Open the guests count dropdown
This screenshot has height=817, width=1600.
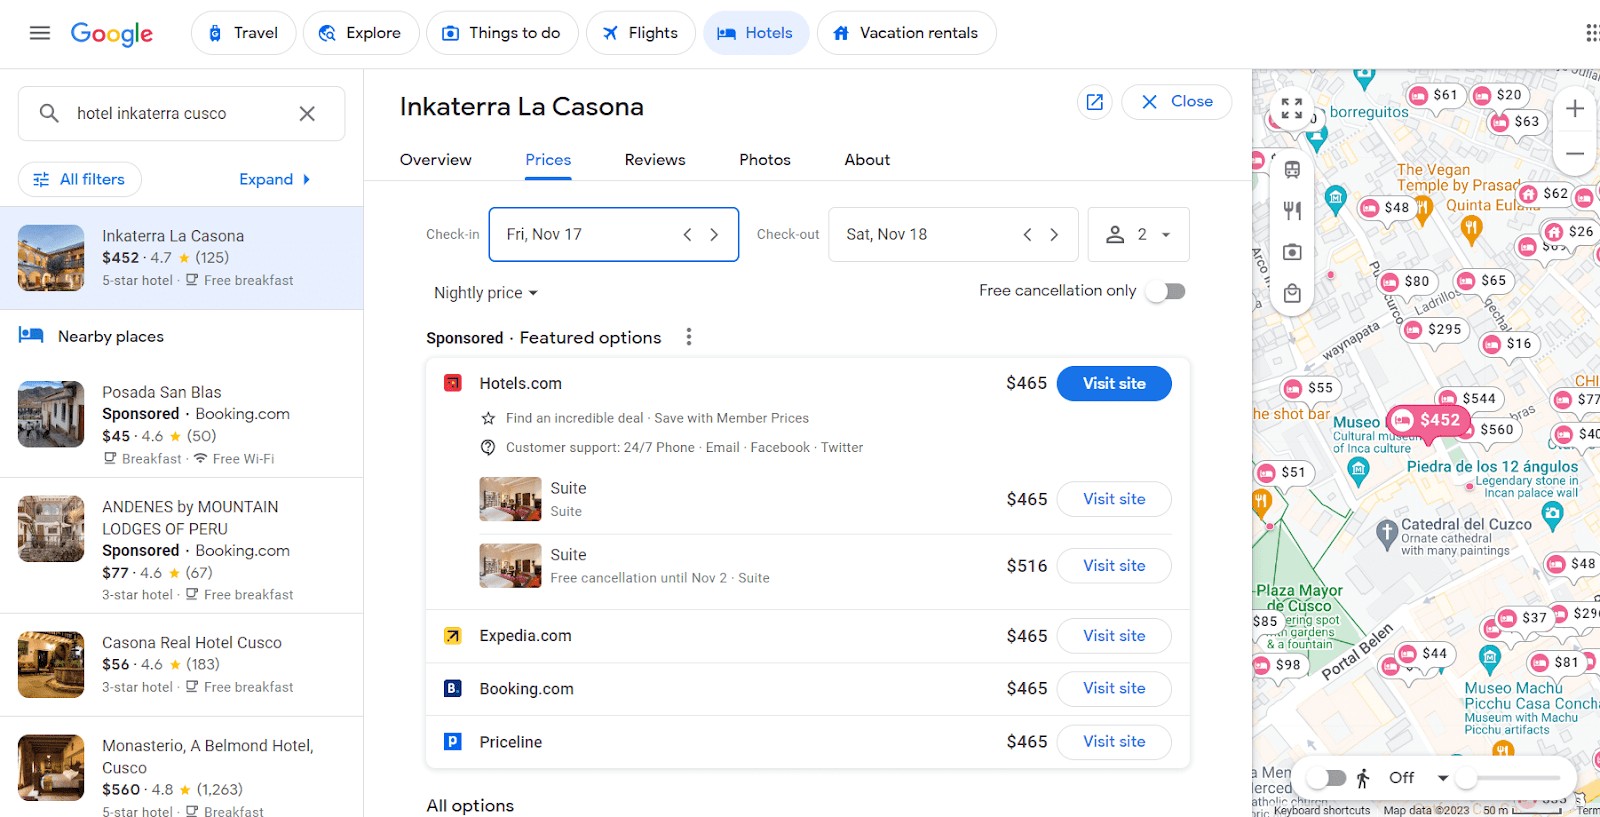1138,234
